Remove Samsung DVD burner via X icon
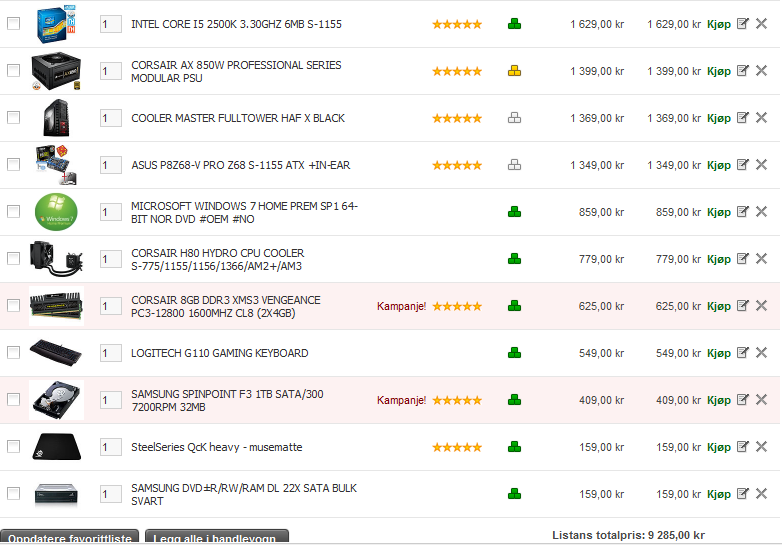782x545 pixels. tap(761, 494)
